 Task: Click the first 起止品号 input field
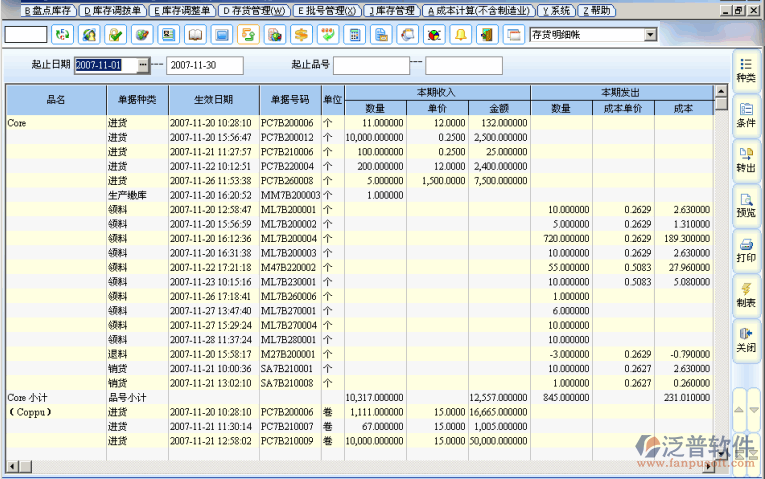371,65
